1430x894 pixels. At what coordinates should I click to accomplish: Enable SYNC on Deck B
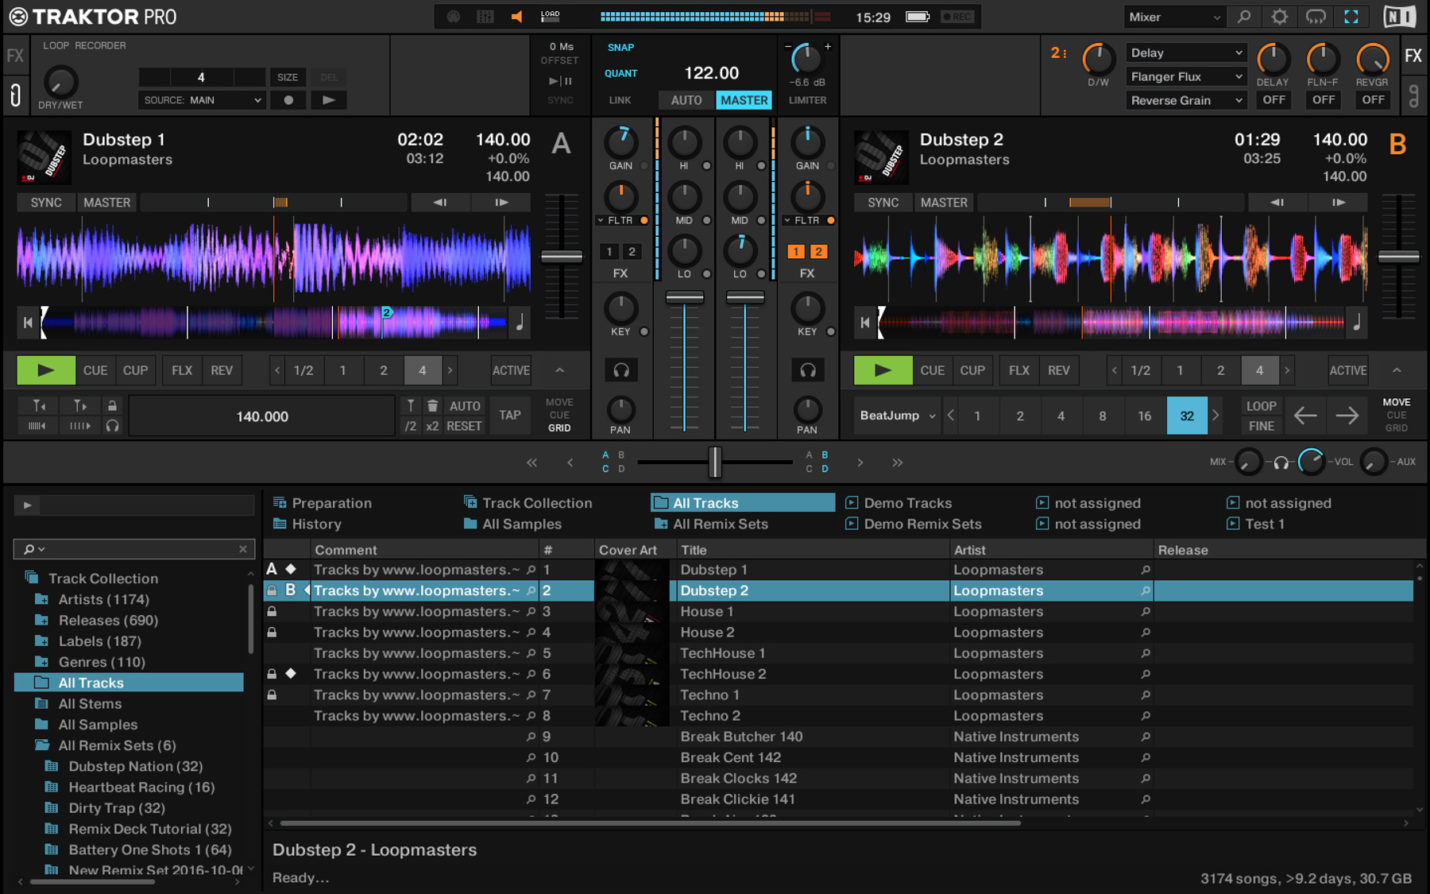[x=883, y=202]
